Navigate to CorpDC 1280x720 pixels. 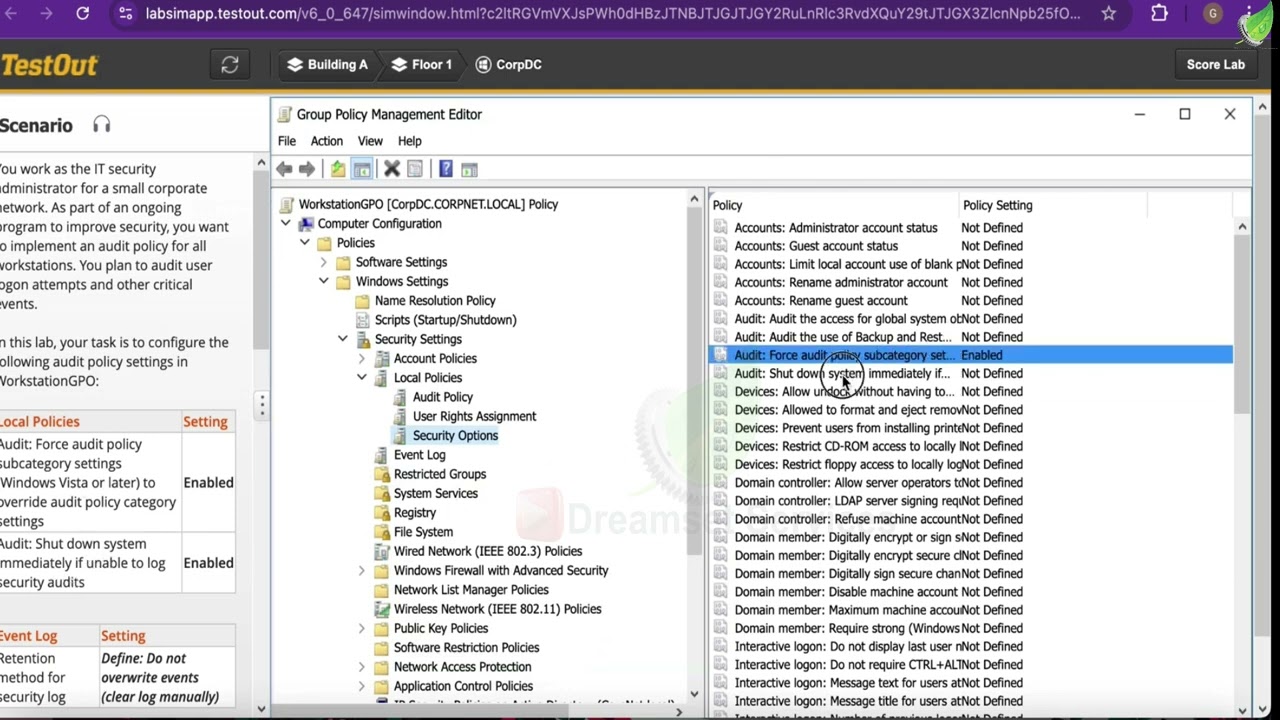point(509,64)
